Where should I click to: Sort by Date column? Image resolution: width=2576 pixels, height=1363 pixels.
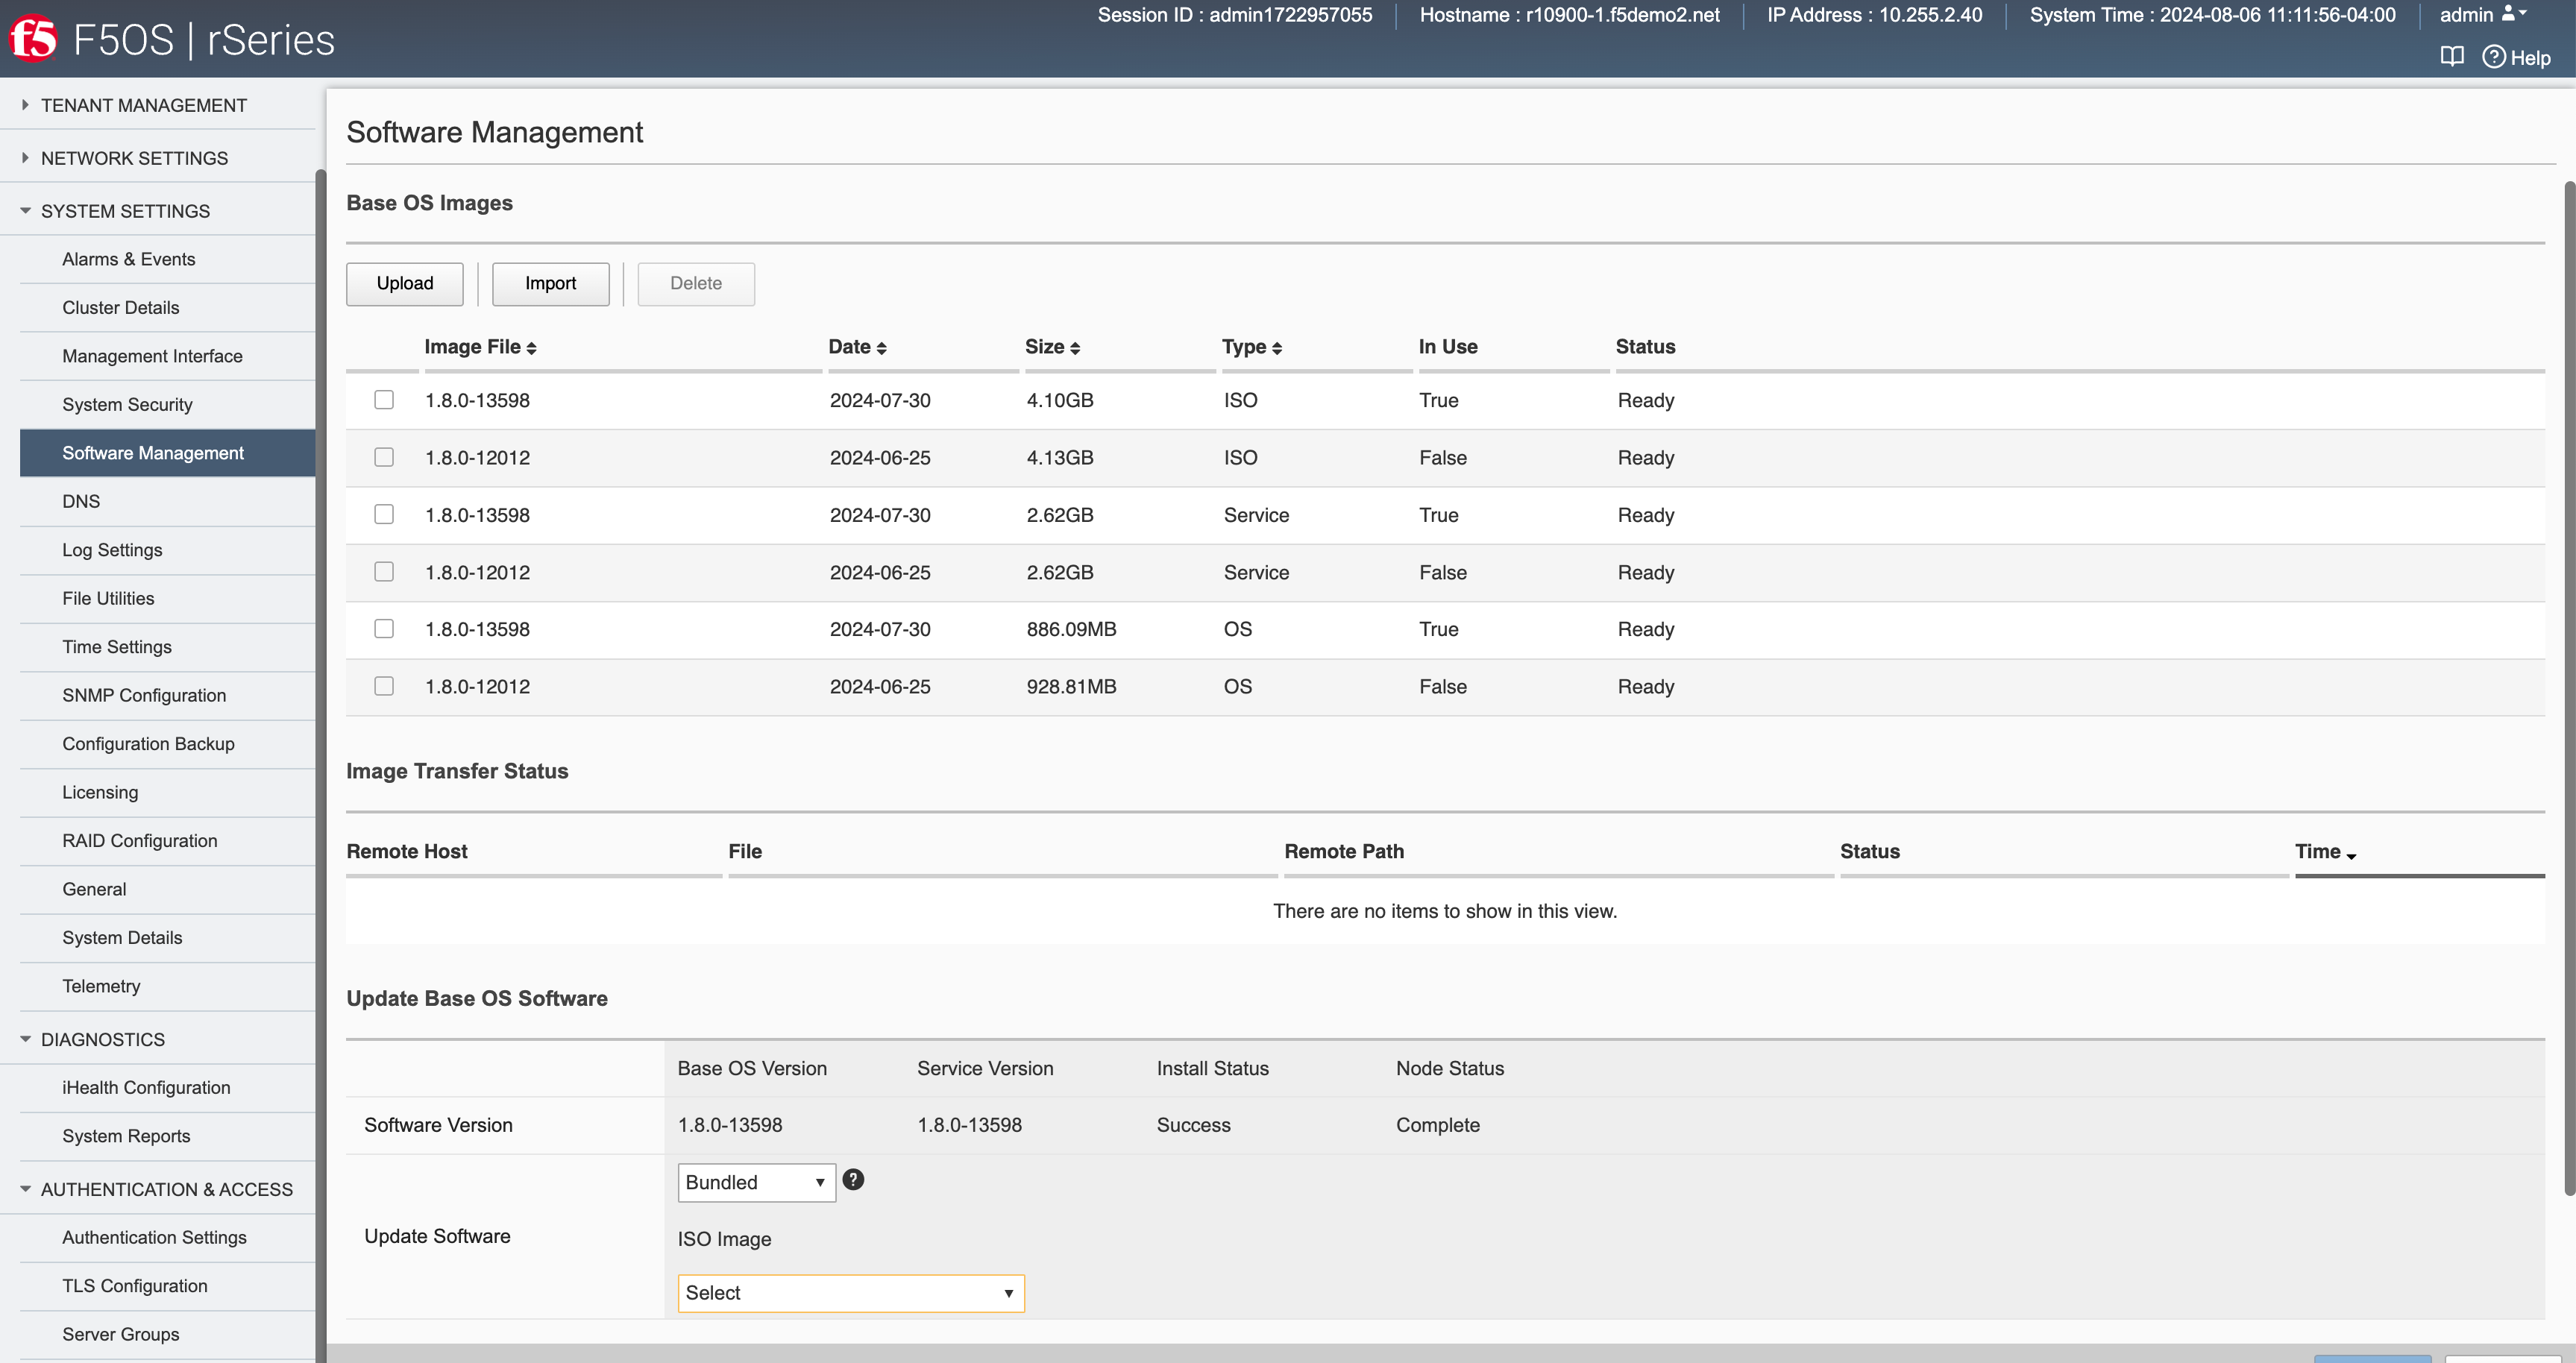click(857, 347)
